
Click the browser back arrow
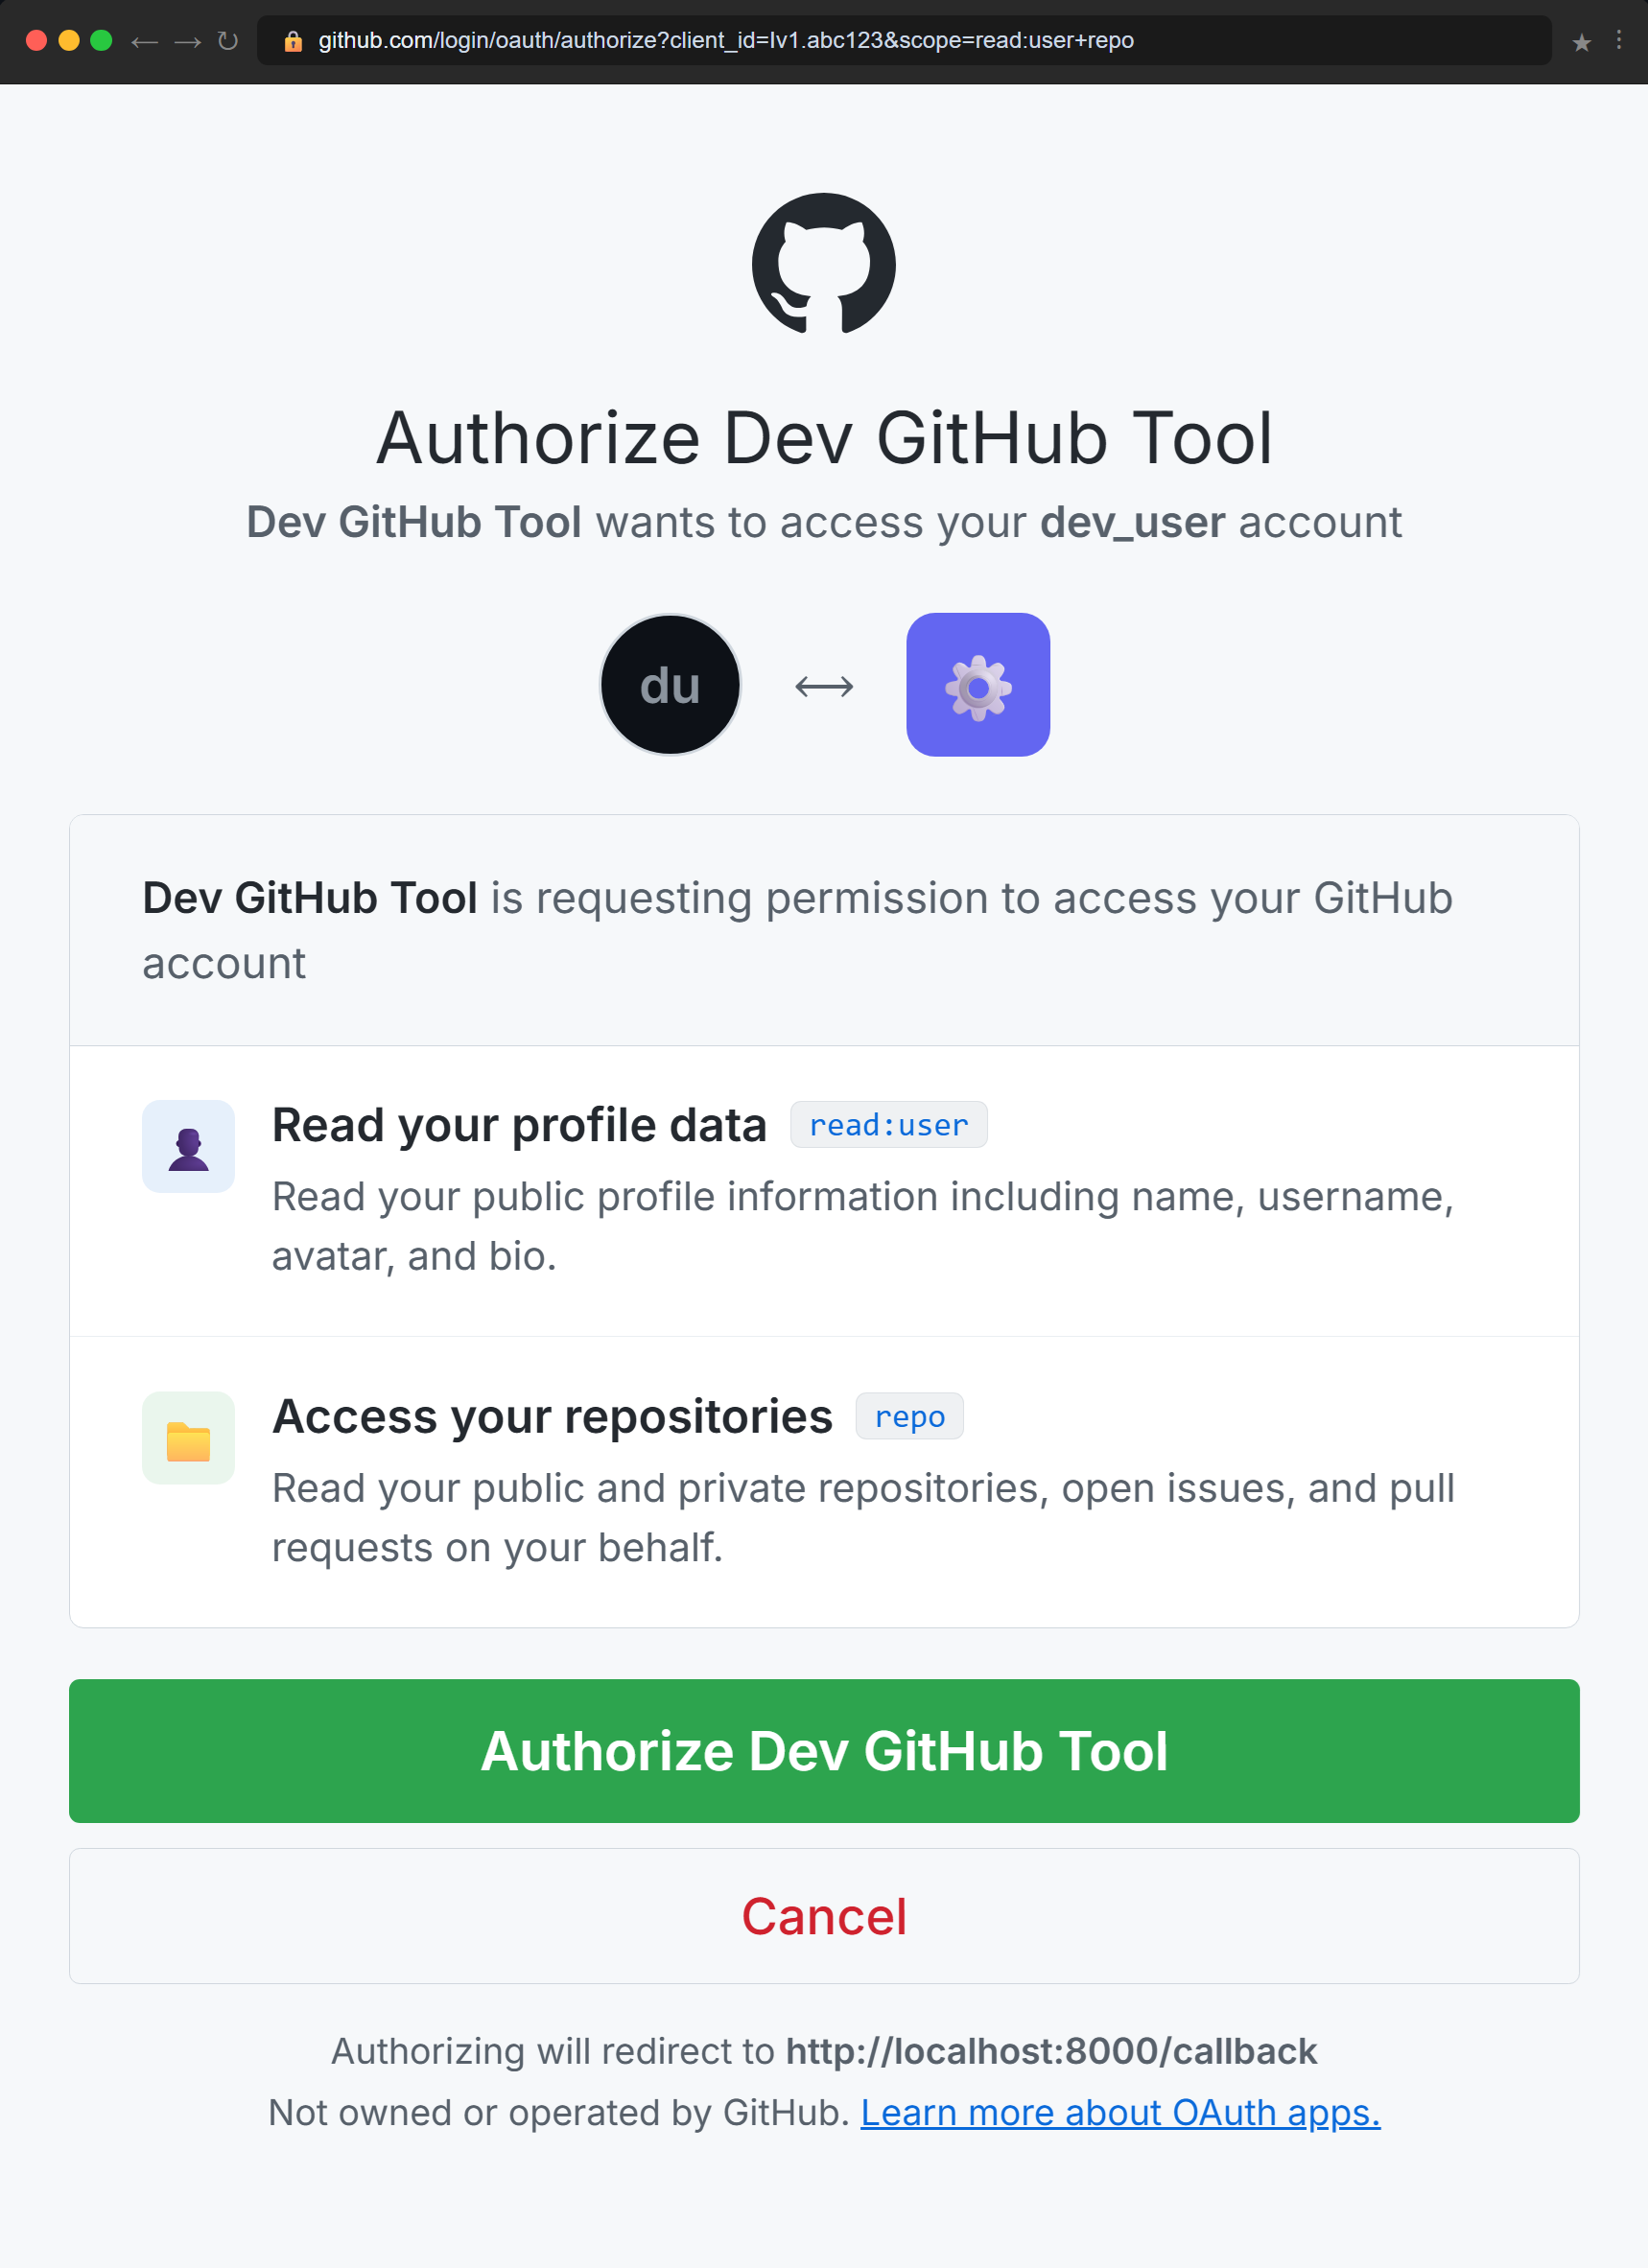(144, 41)
